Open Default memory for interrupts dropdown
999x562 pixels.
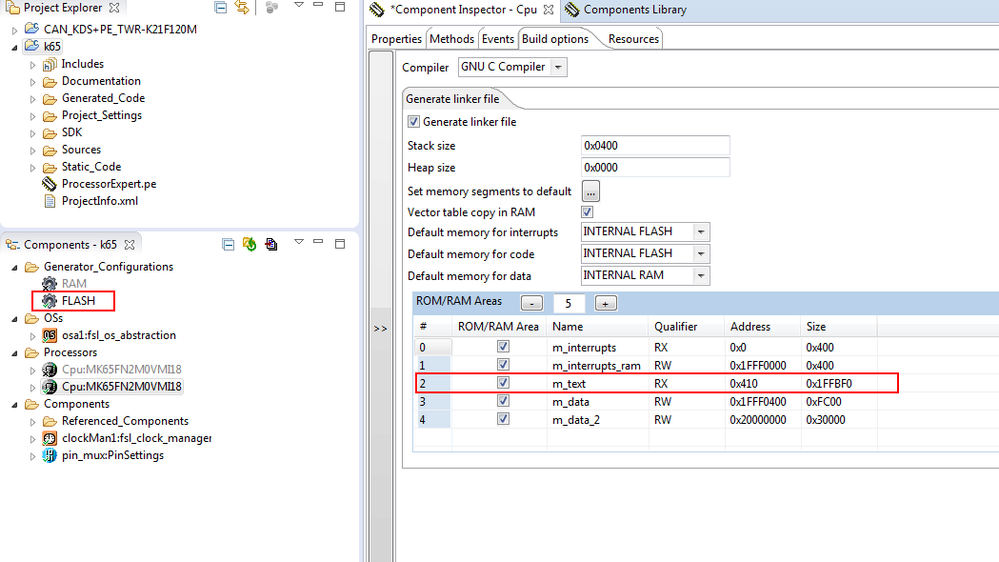pos(701,232)
